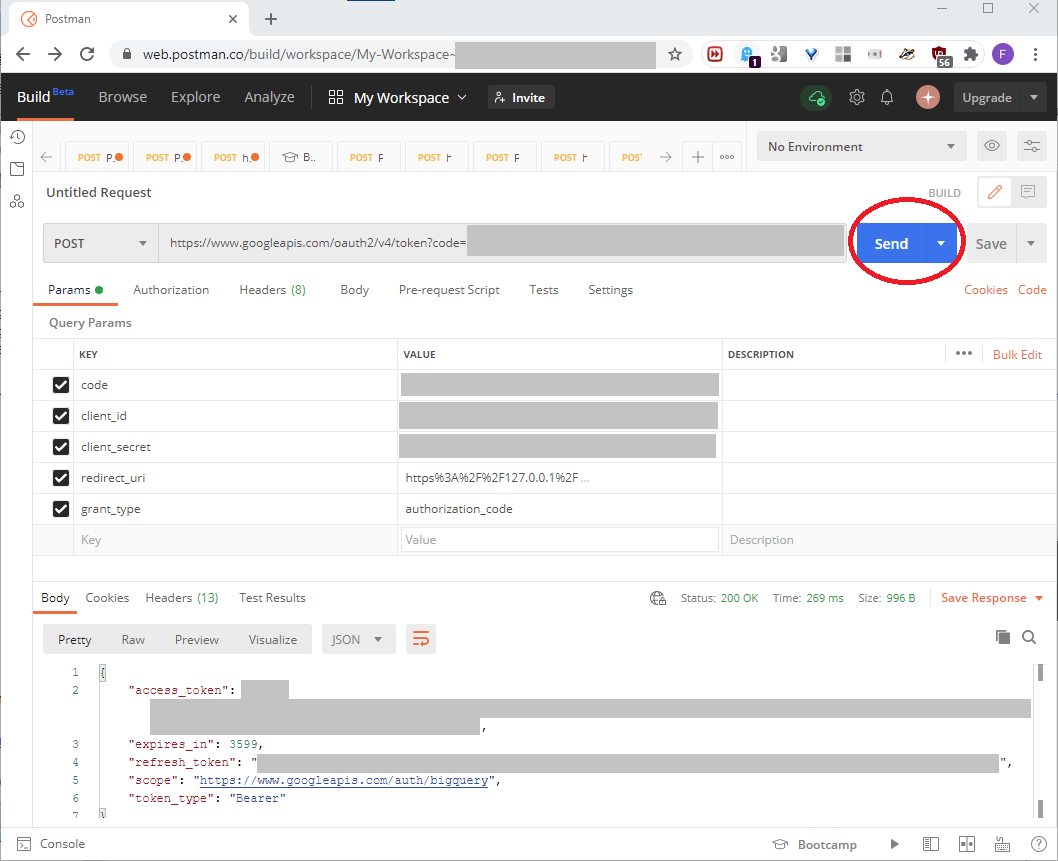The image size is (1058, 861).
Task: Open the Pre-request Script tab
Action: [449, 289]
